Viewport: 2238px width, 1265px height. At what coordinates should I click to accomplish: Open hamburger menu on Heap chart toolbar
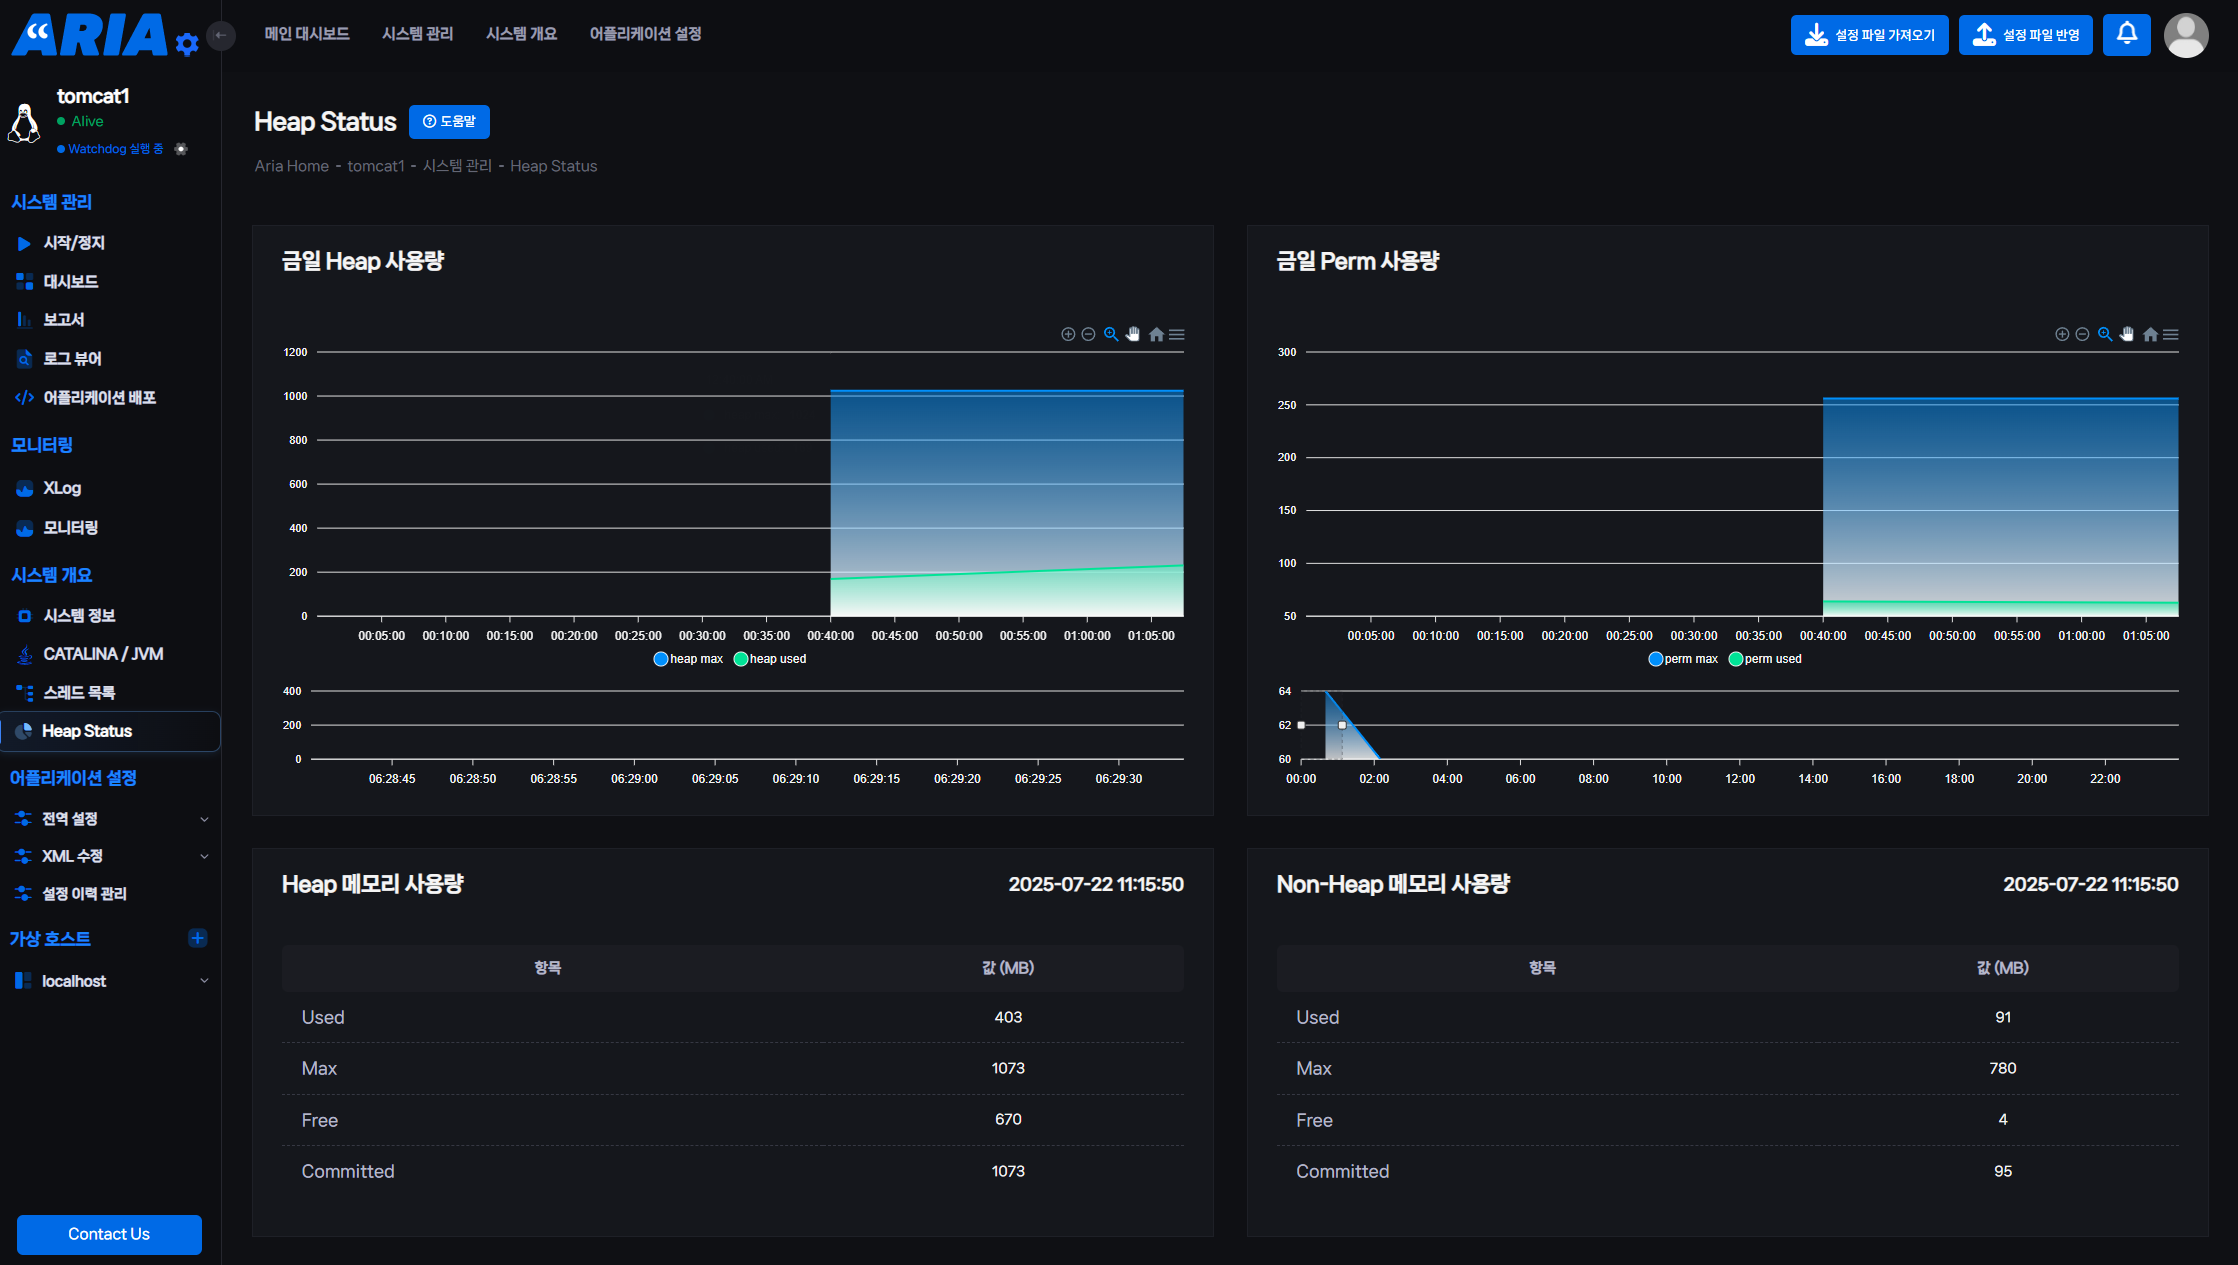tap(1177, 334)
